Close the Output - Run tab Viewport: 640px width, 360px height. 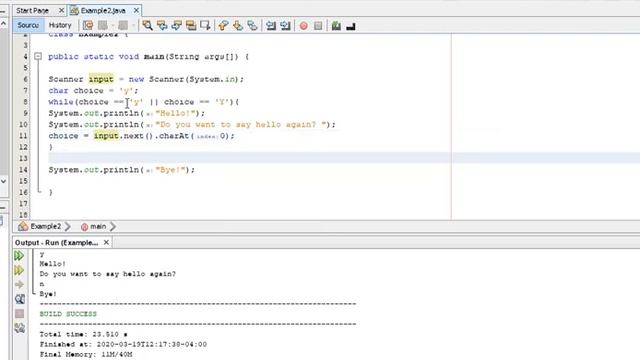(106, 242)
